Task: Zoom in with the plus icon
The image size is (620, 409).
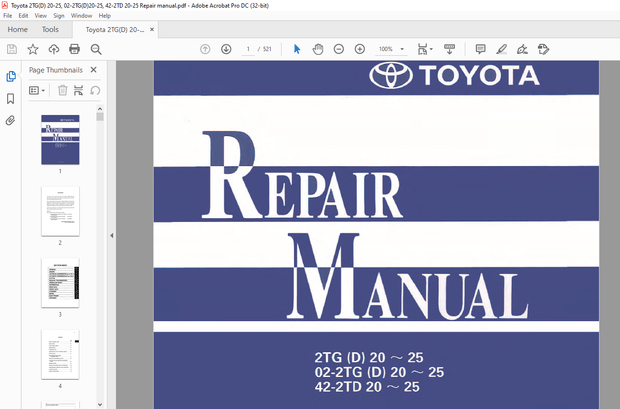Action: point(360,49)
